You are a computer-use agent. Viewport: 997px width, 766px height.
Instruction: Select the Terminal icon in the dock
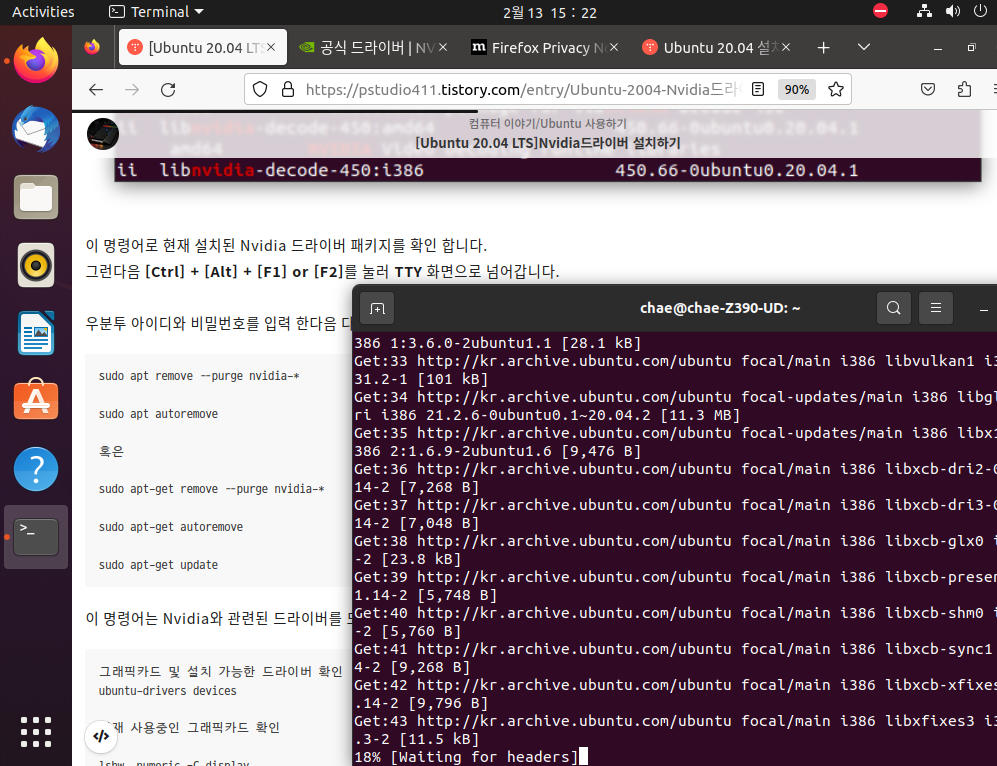[x=36, y=537]
